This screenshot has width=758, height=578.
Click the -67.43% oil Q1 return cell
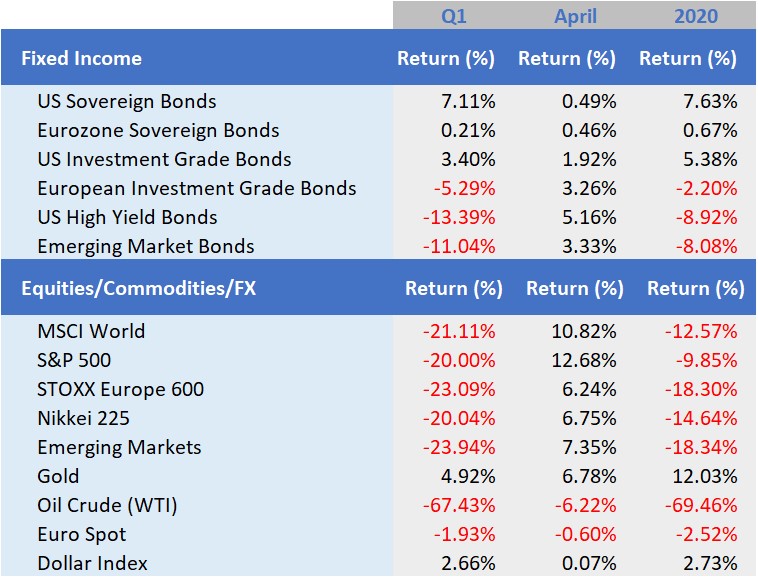463,505
